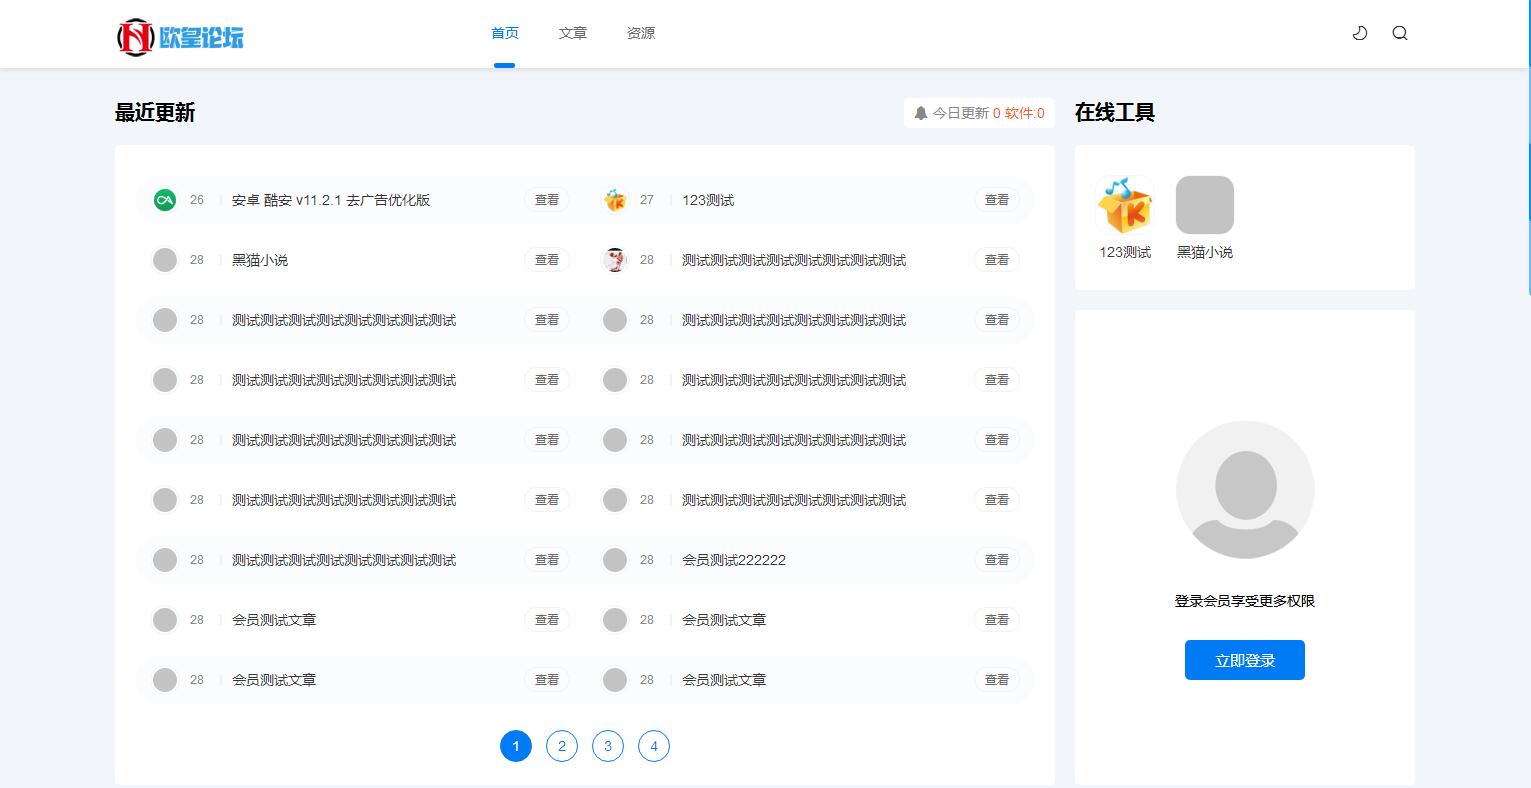This screenshot has height=788, width=1531.
Task: Click the user avatar placeholder above login
Action: [1245, 490]
